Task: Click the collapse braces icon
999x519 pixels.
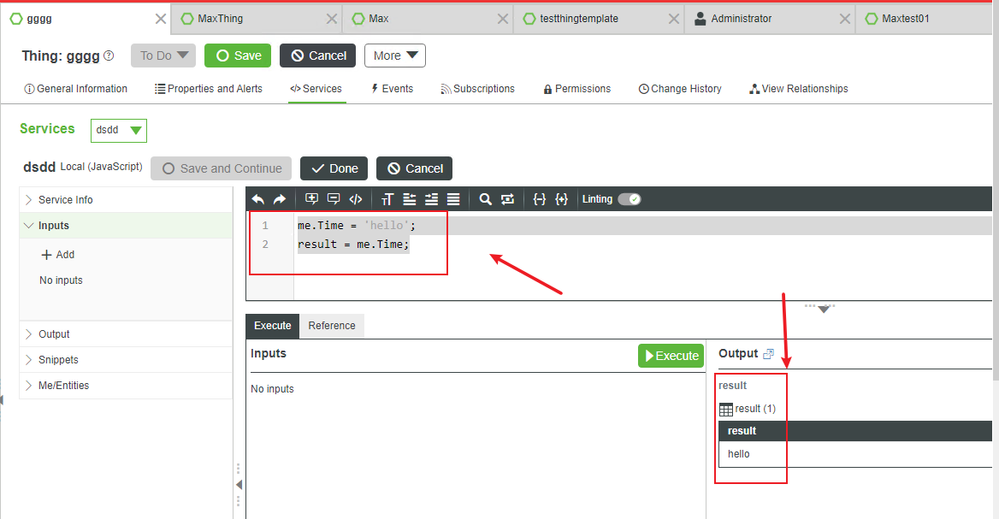Action: click(x=539, y=199)
